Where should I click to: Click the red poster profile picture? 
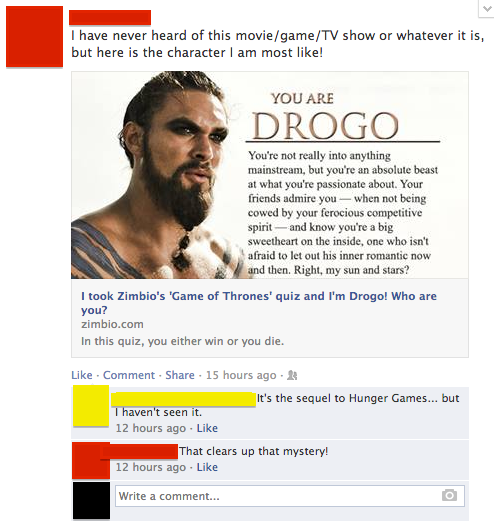(x=34, y=36)
